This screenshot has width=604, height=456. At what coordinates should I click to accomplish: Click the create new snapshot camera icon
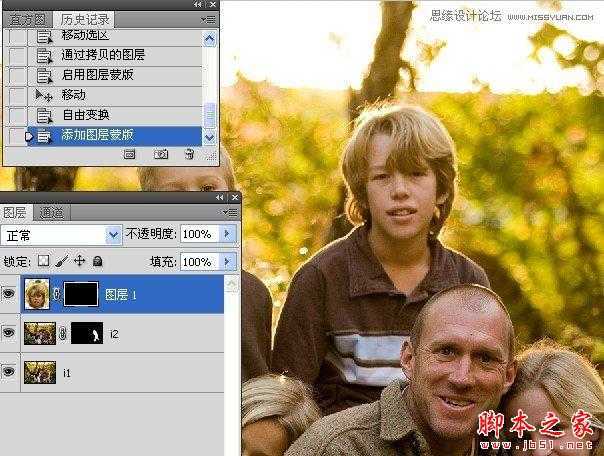(161, 154)
